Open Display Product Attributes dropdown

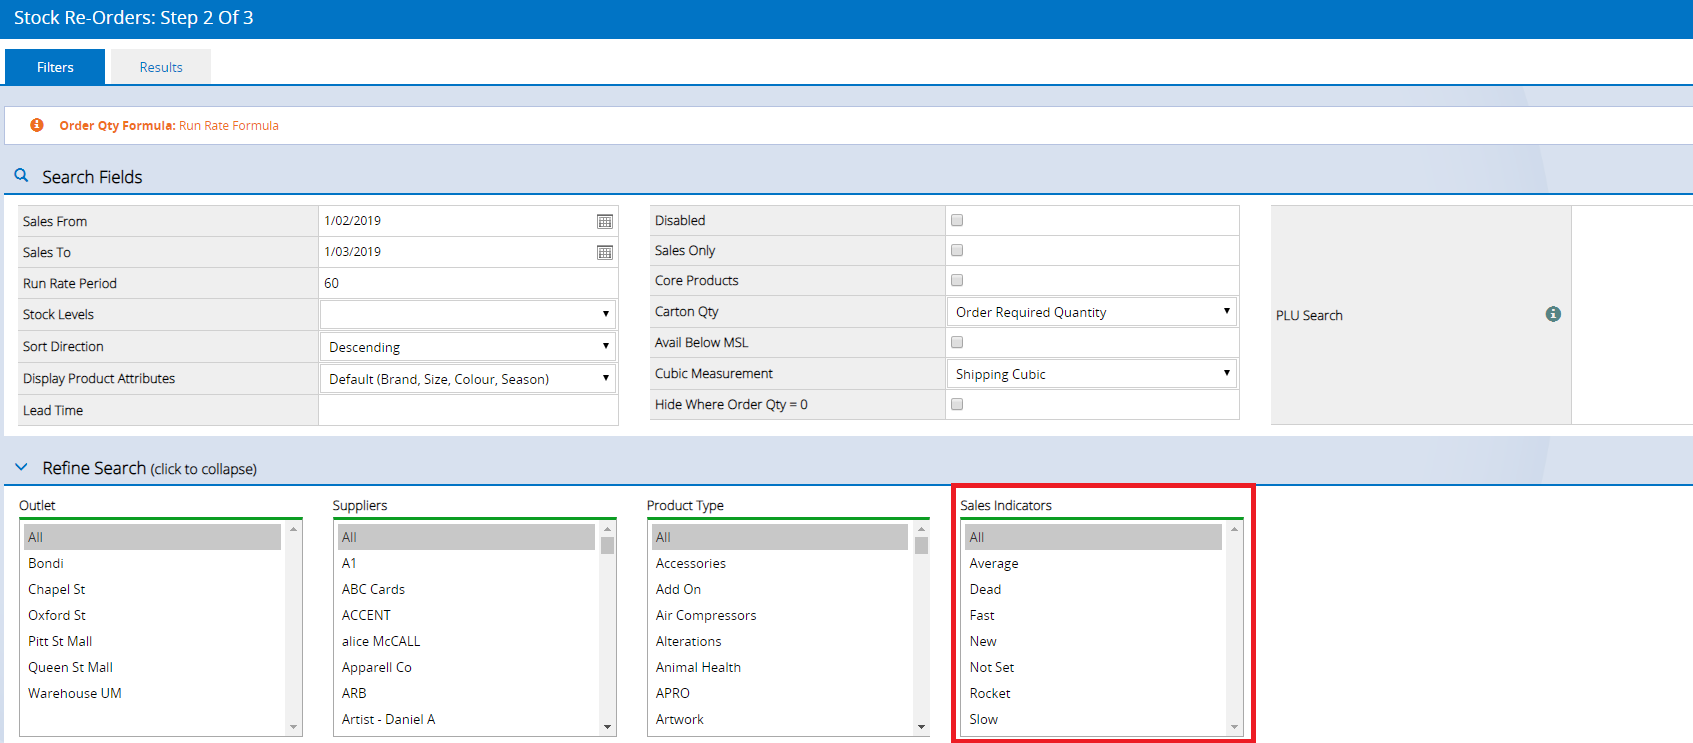(468, 378)
